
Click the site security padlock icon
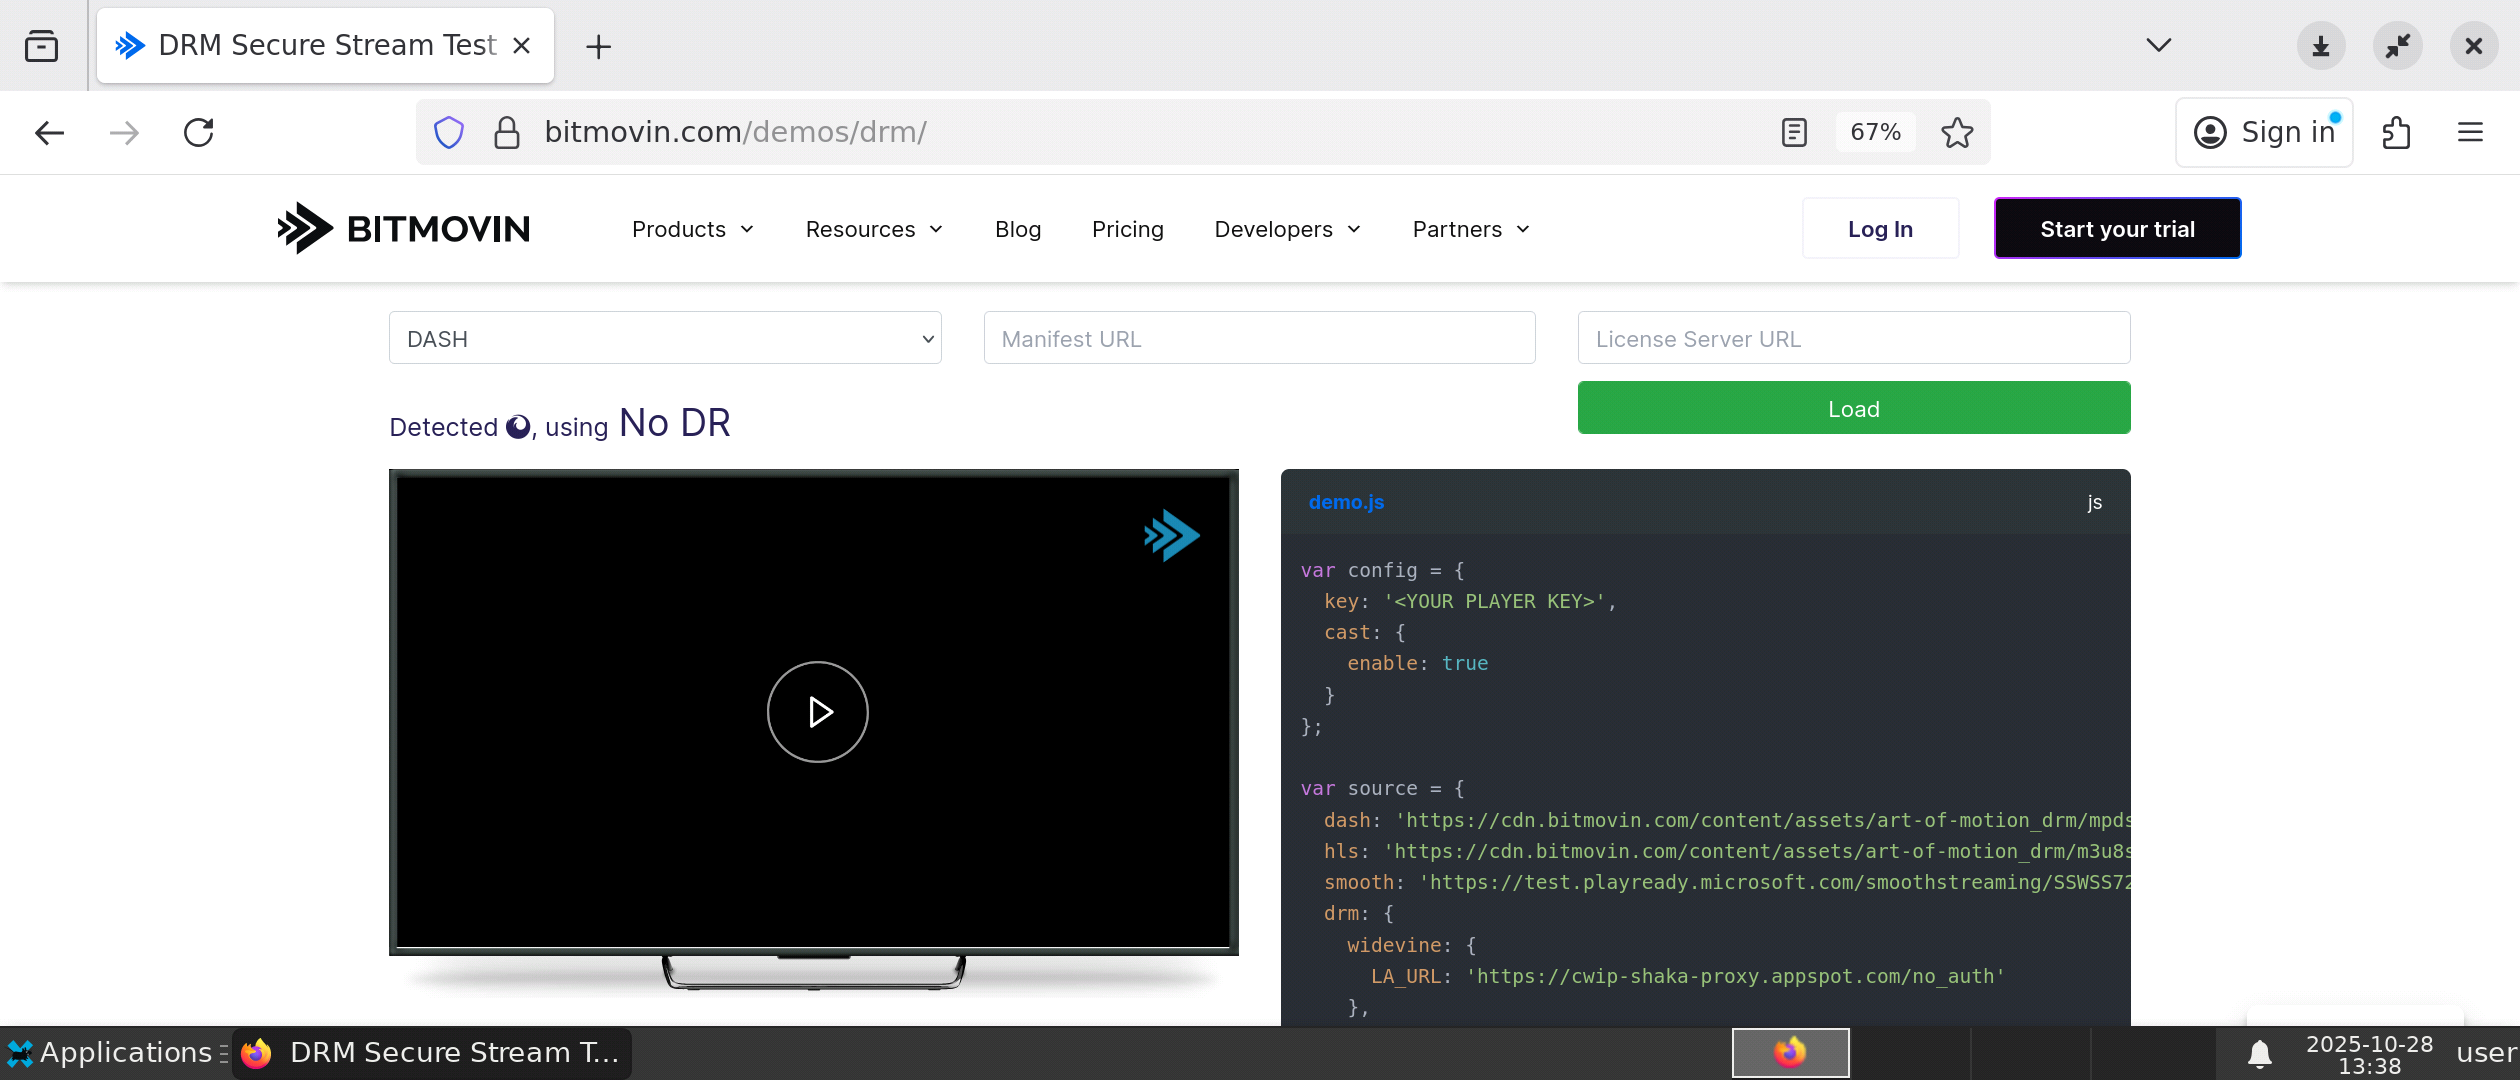pyautogui.click(x=507, y=132)
